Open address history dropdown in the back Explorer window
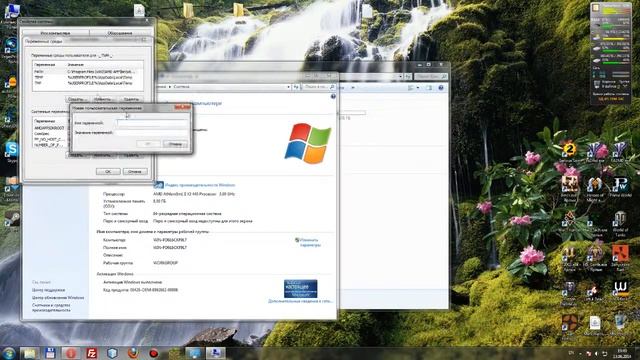The width and height of the screenshot is (640, 360). [x=400, y=76]
